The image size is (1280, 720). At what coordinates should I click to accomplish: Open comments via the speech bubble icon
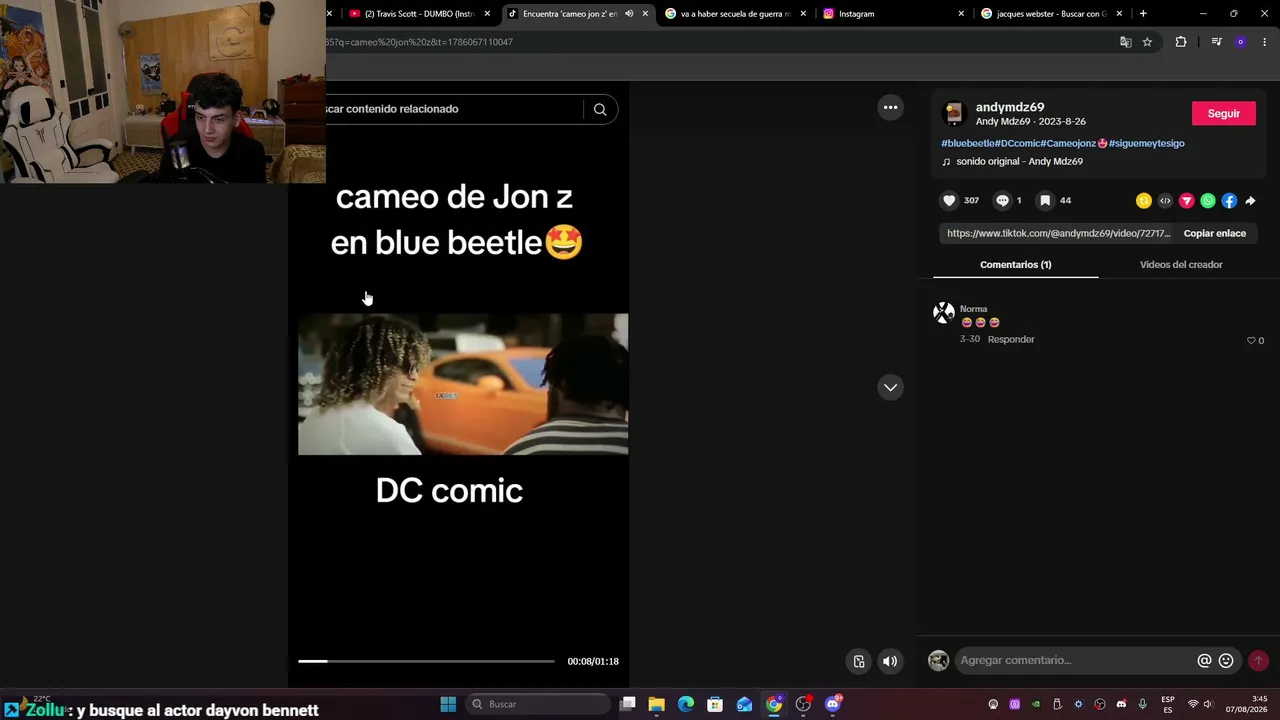[1002, 201]
